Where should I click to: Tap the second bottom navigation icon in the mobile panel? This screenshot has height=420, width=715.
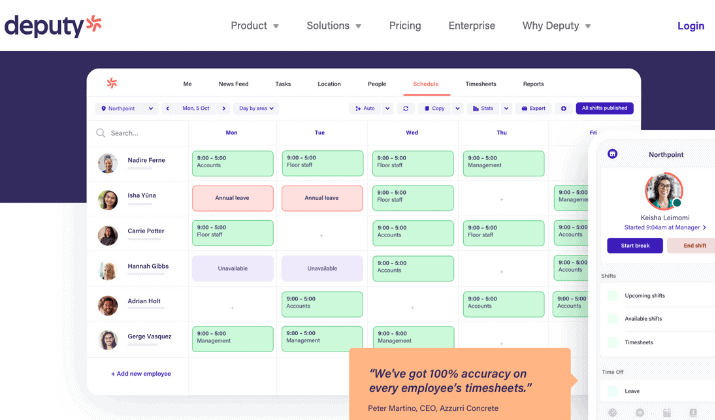pos(640,413)
